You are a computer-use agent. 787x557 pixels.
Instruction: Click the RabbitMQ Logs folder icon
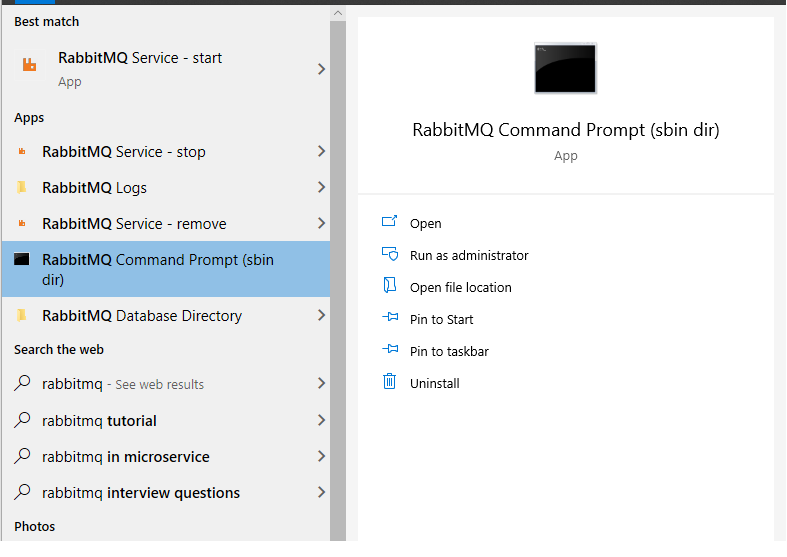(x=22, y=187)
